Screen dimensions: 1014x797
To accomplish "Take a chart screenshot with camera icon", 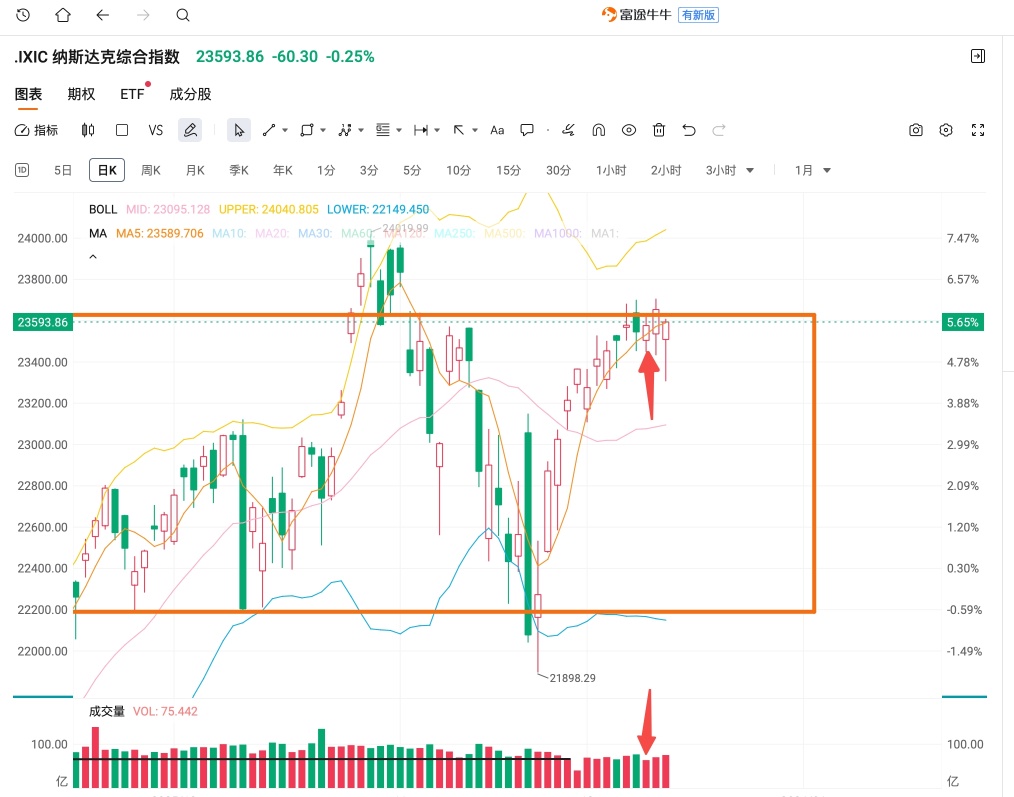I will pos(916,130).
